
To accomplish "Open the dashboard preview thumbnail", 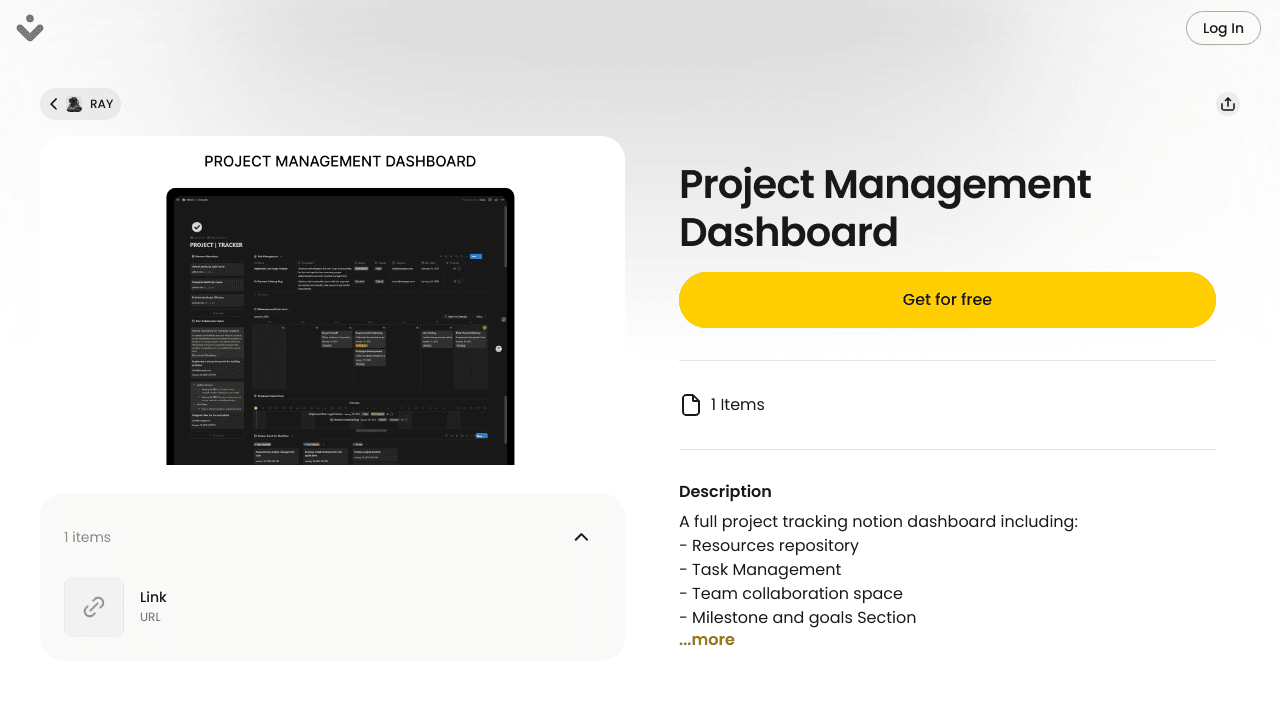I will (x=340, y=326).
